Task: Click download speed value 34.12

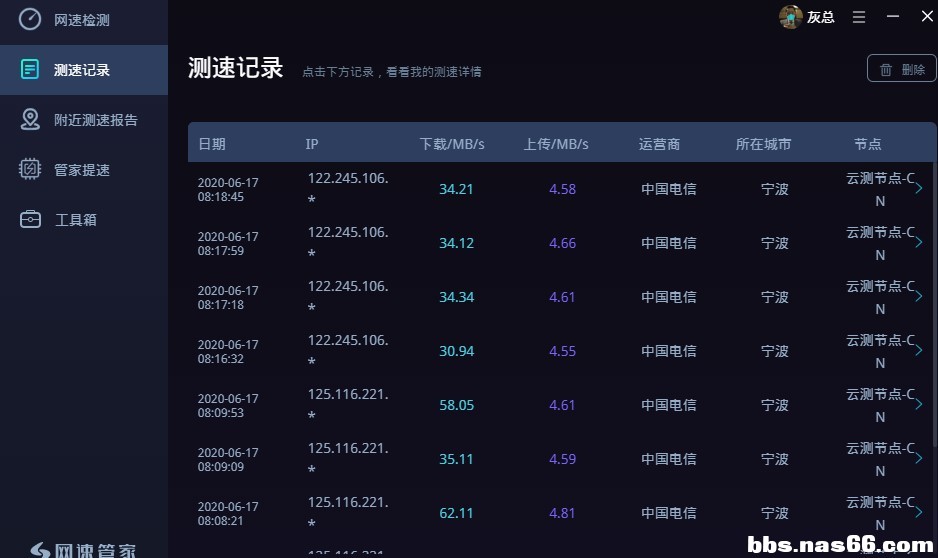Action: point(456,243)
